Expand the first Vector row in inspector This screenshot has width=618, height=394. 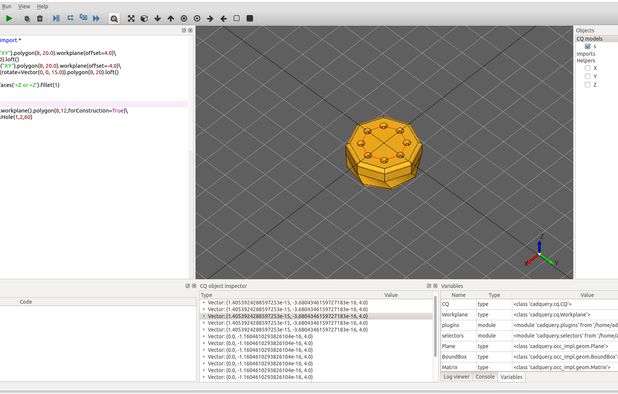point(204,303)
